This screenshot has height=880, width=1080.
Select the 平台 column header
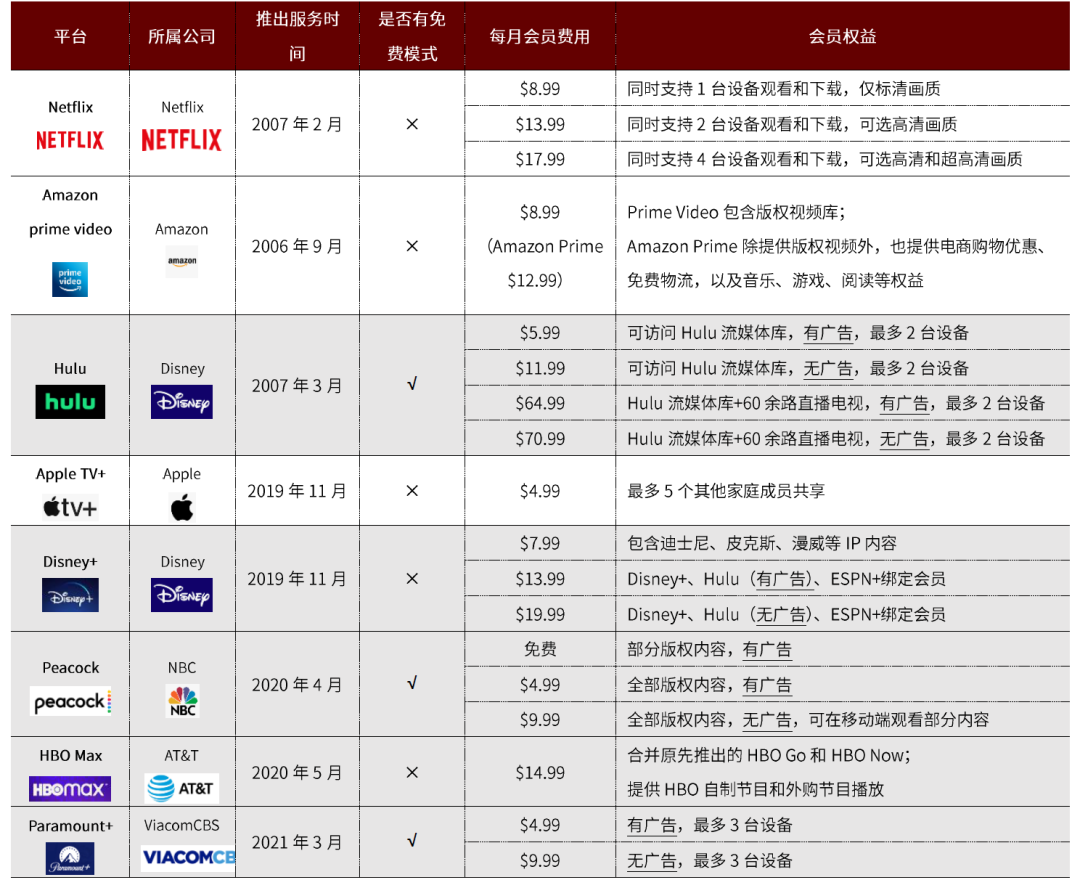[70, 36]
